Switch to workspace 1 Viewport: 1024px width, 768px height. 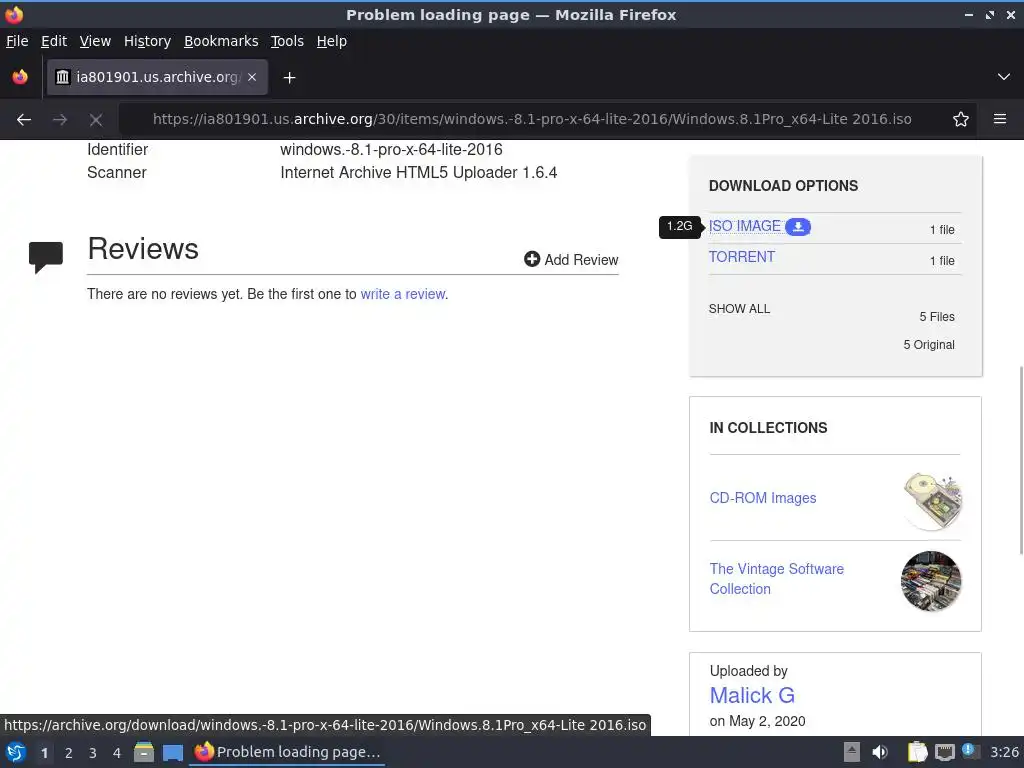pyautogui.click(x=44, y=753)
